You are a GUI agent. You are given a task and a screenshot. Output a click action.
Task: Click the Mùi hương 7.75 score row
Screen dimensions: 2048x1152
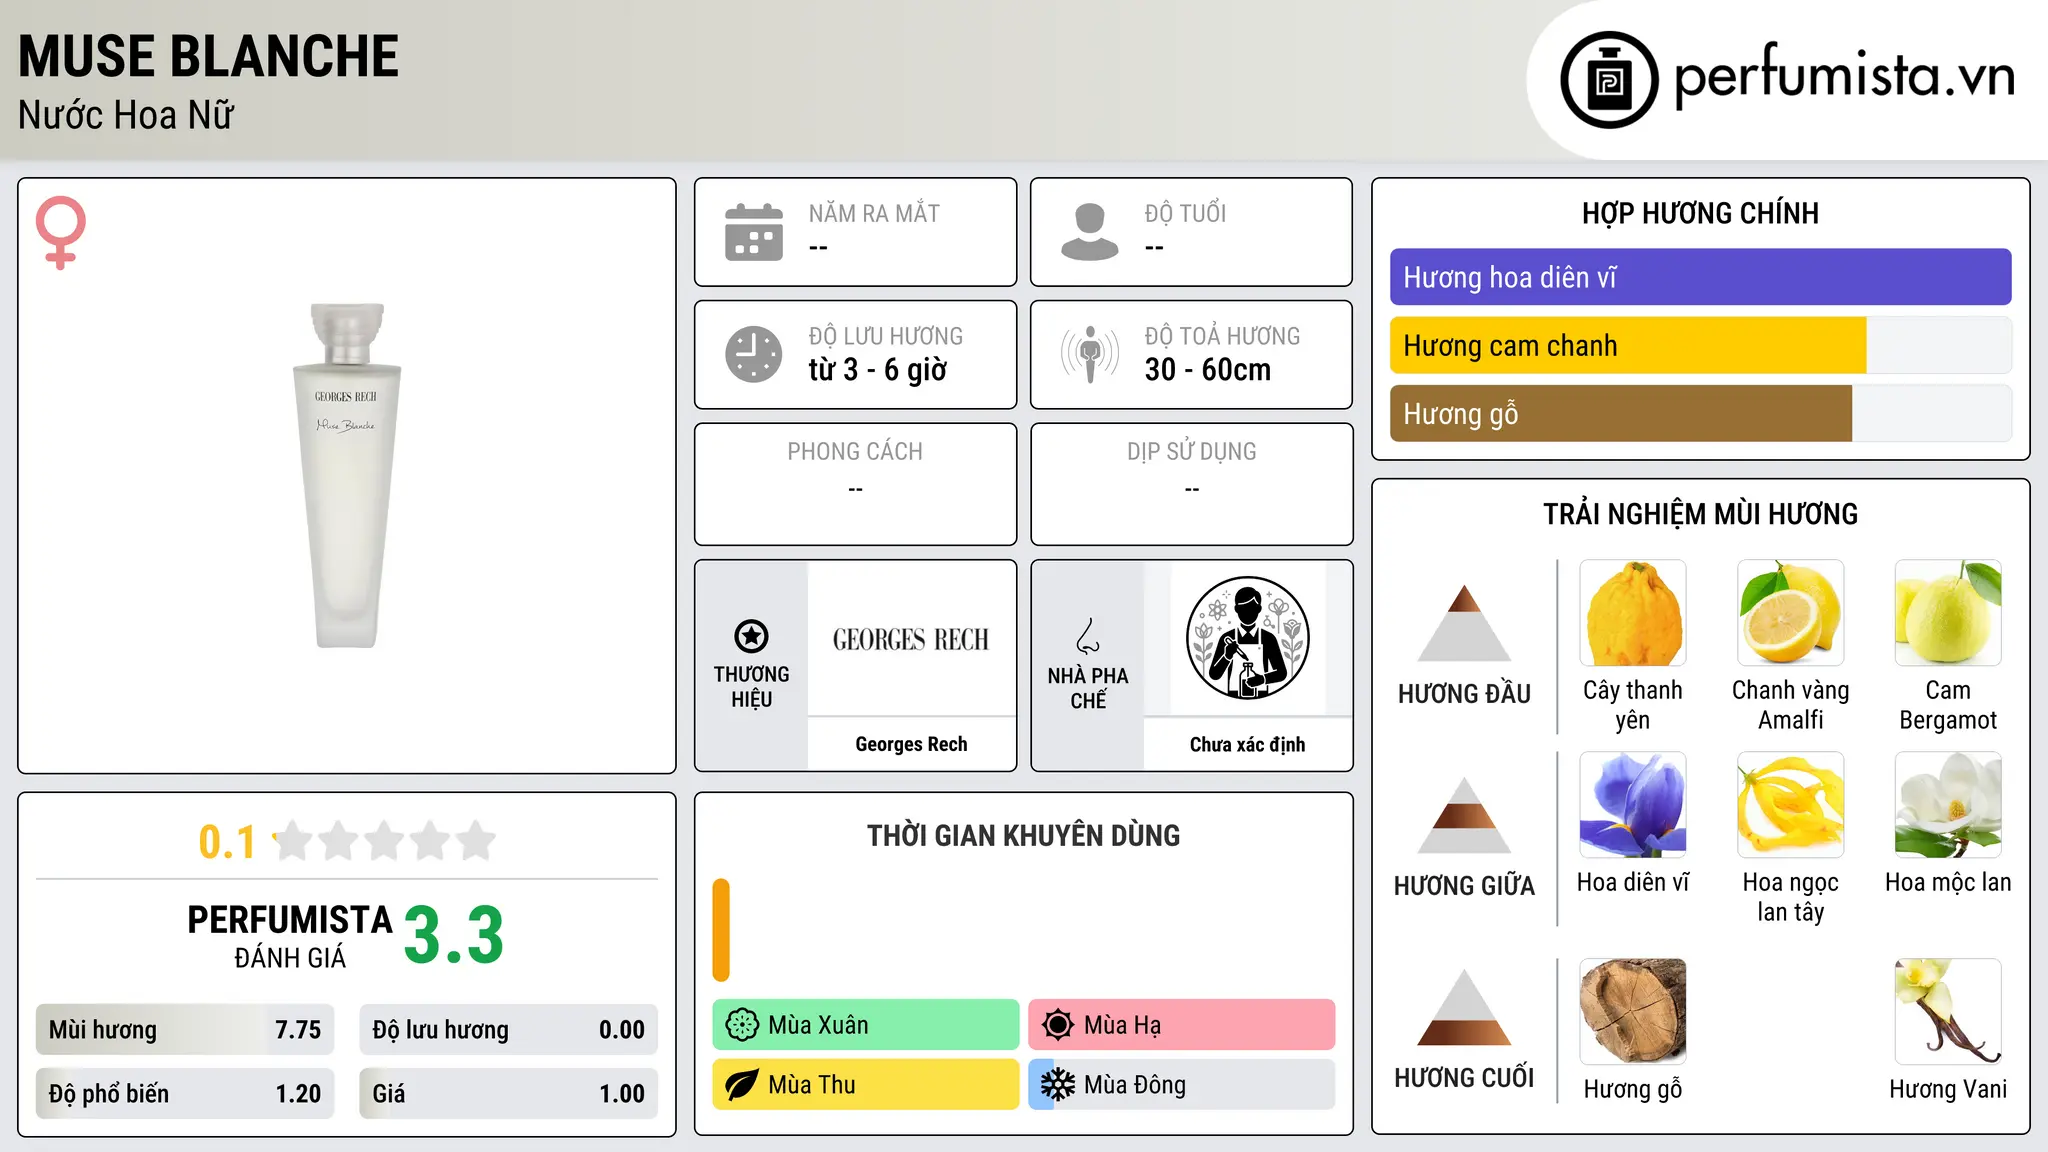pyautogui.click(x=185, y=1030)
